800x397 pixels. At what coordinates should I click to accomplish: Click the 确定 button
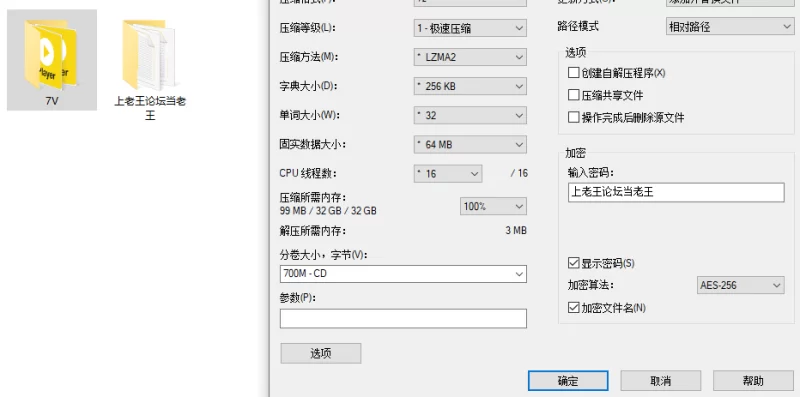pyautogui.click(x=568, y=381)
